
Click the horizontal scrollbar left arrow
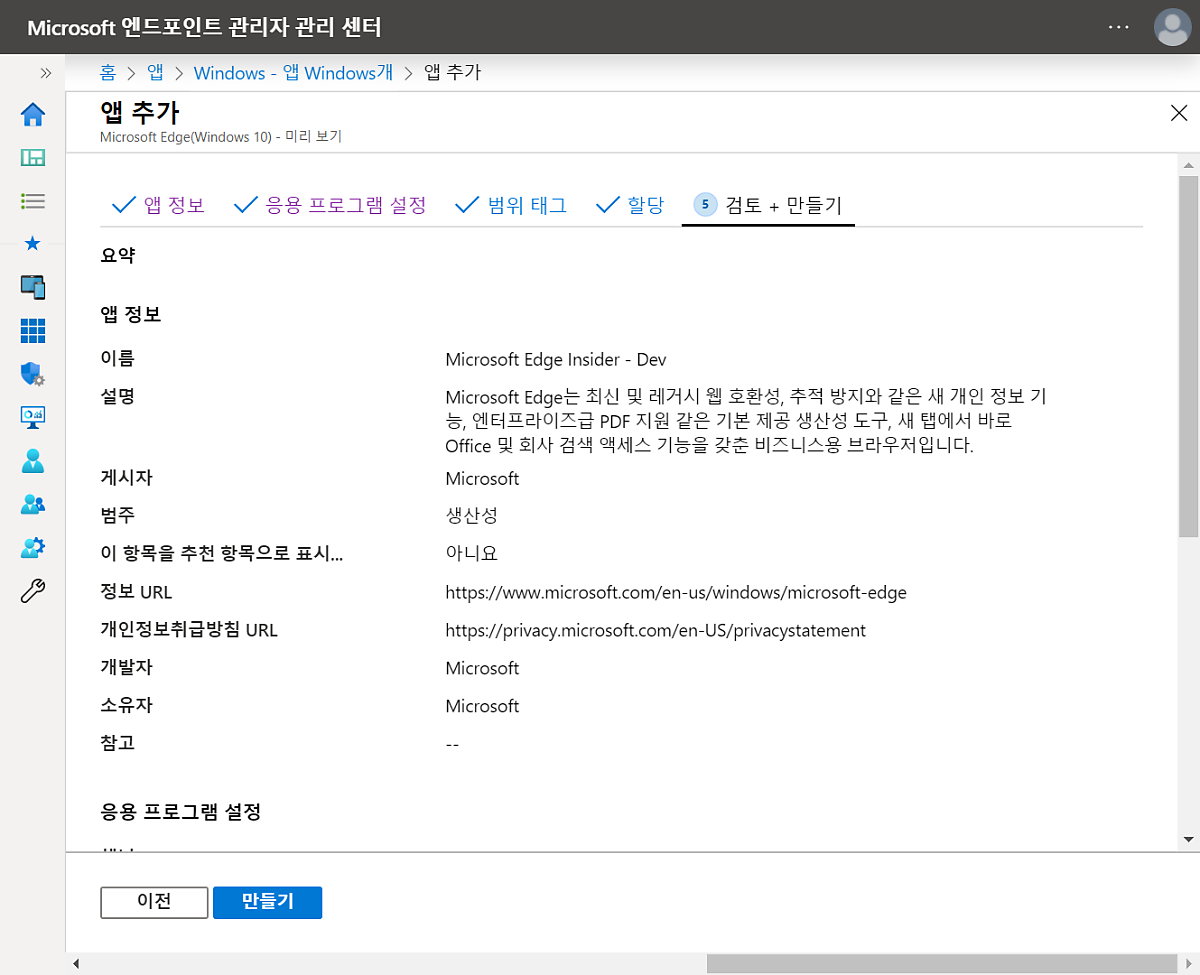[76, 964]
